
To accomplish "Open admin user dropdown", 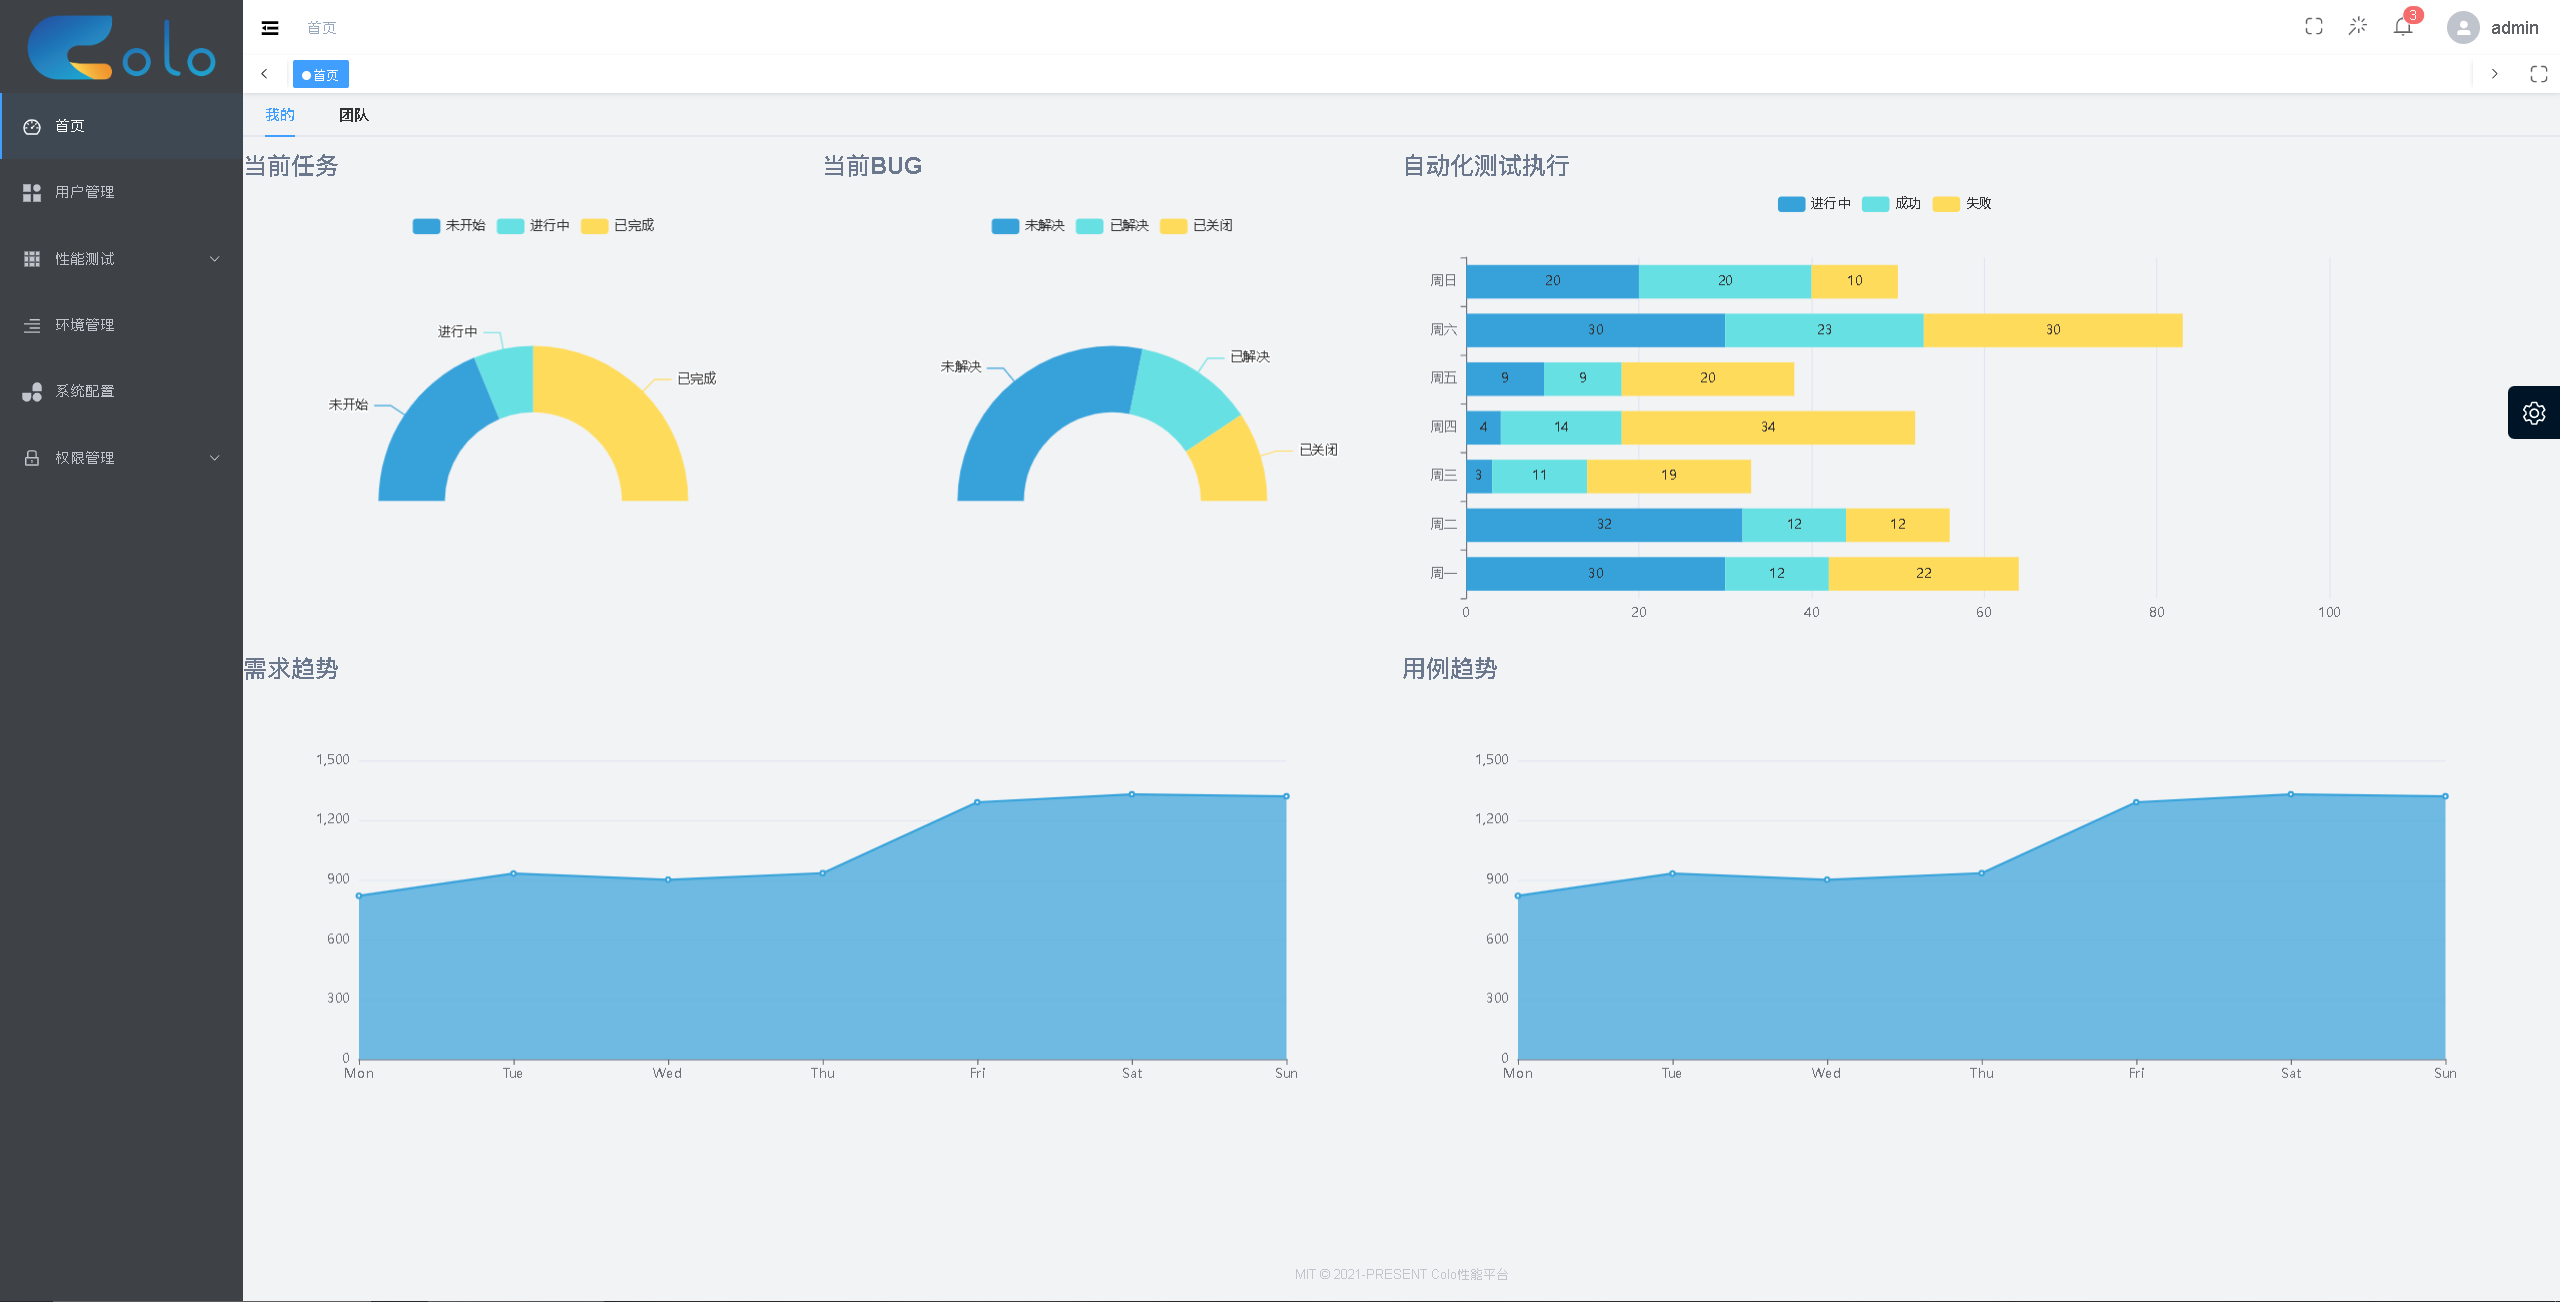I will click(2493, 28).
